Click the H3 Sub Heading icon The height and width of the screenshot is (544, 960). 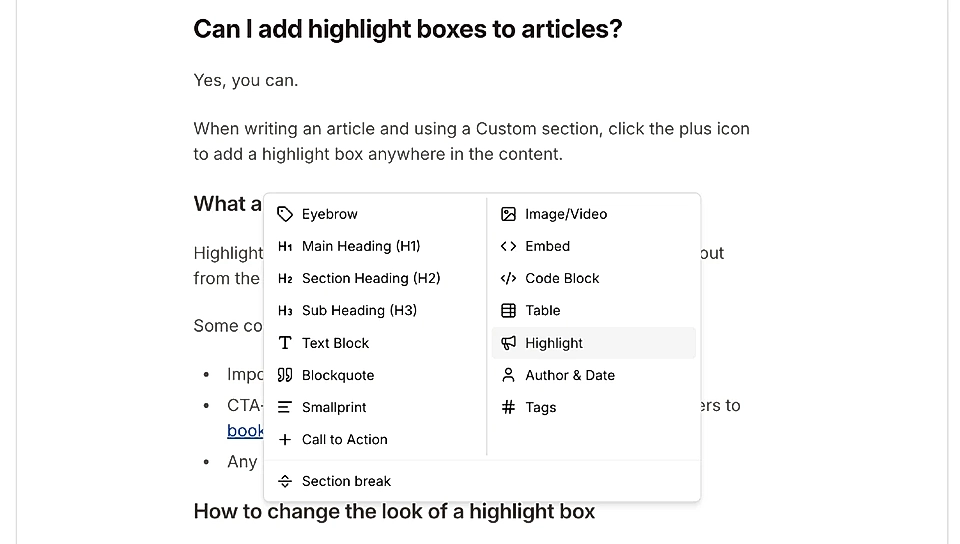pos(285,310)
